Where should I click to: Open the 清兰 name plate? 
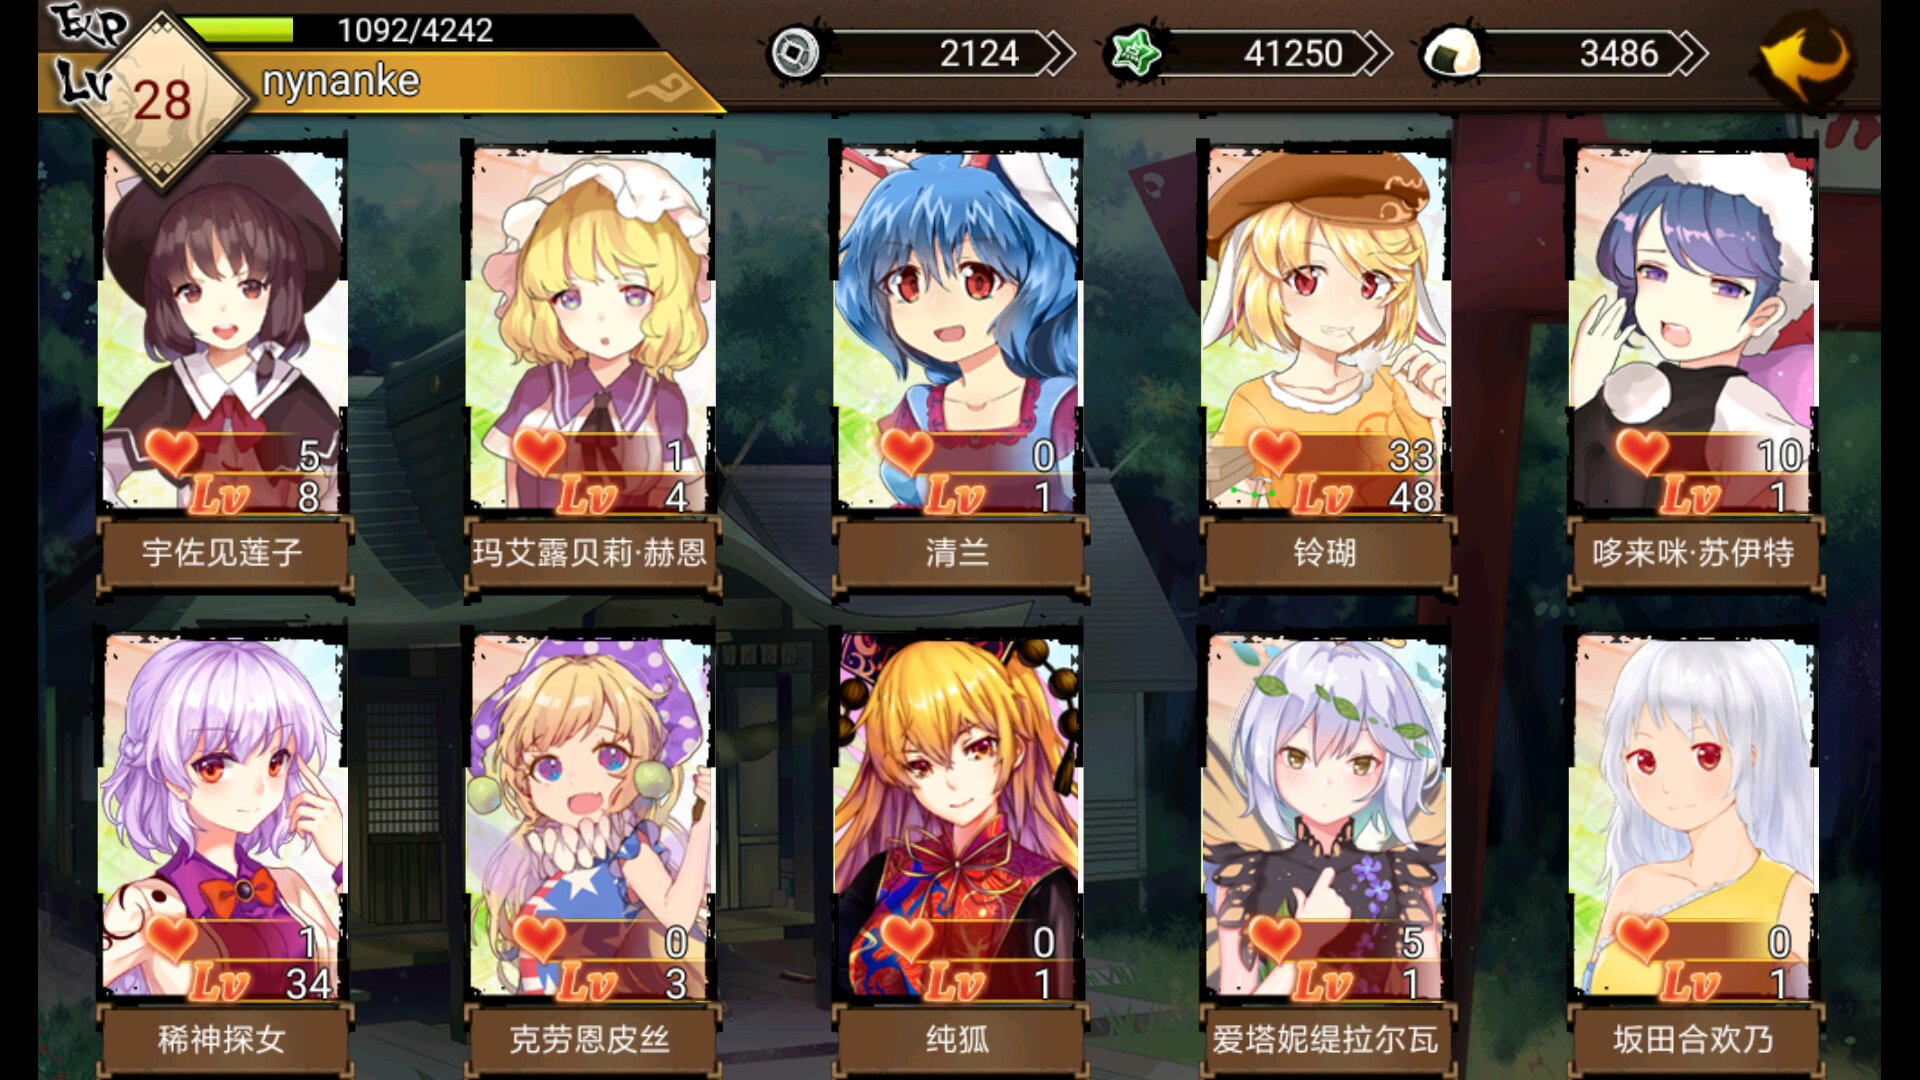coord(958,552)
